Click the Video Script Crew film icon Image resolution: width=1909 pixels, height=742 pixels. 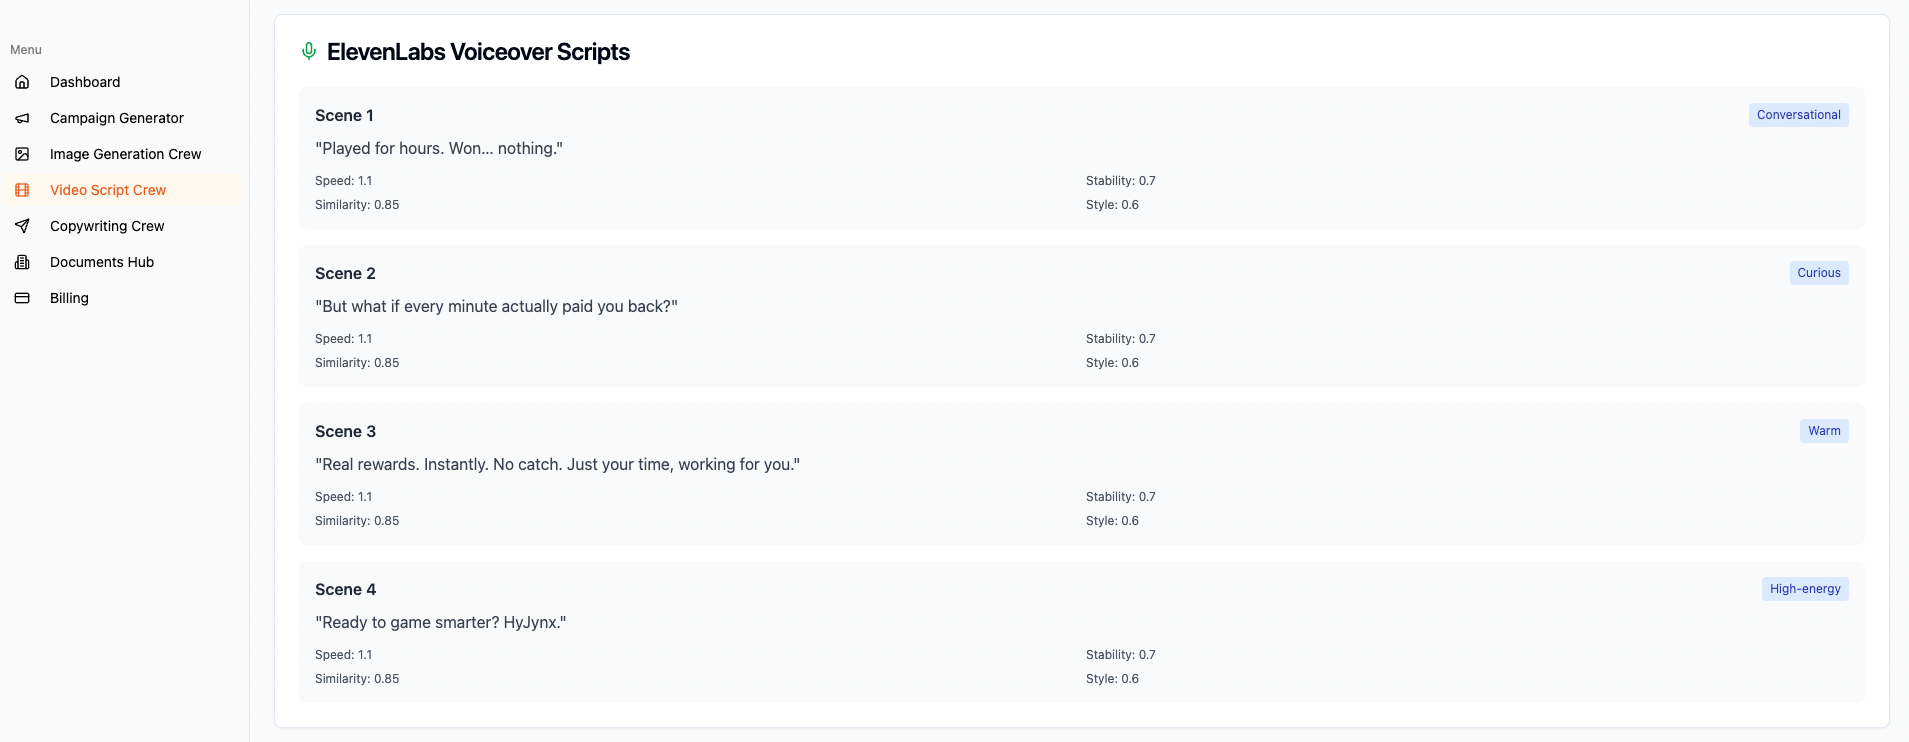tap(22, 190)
